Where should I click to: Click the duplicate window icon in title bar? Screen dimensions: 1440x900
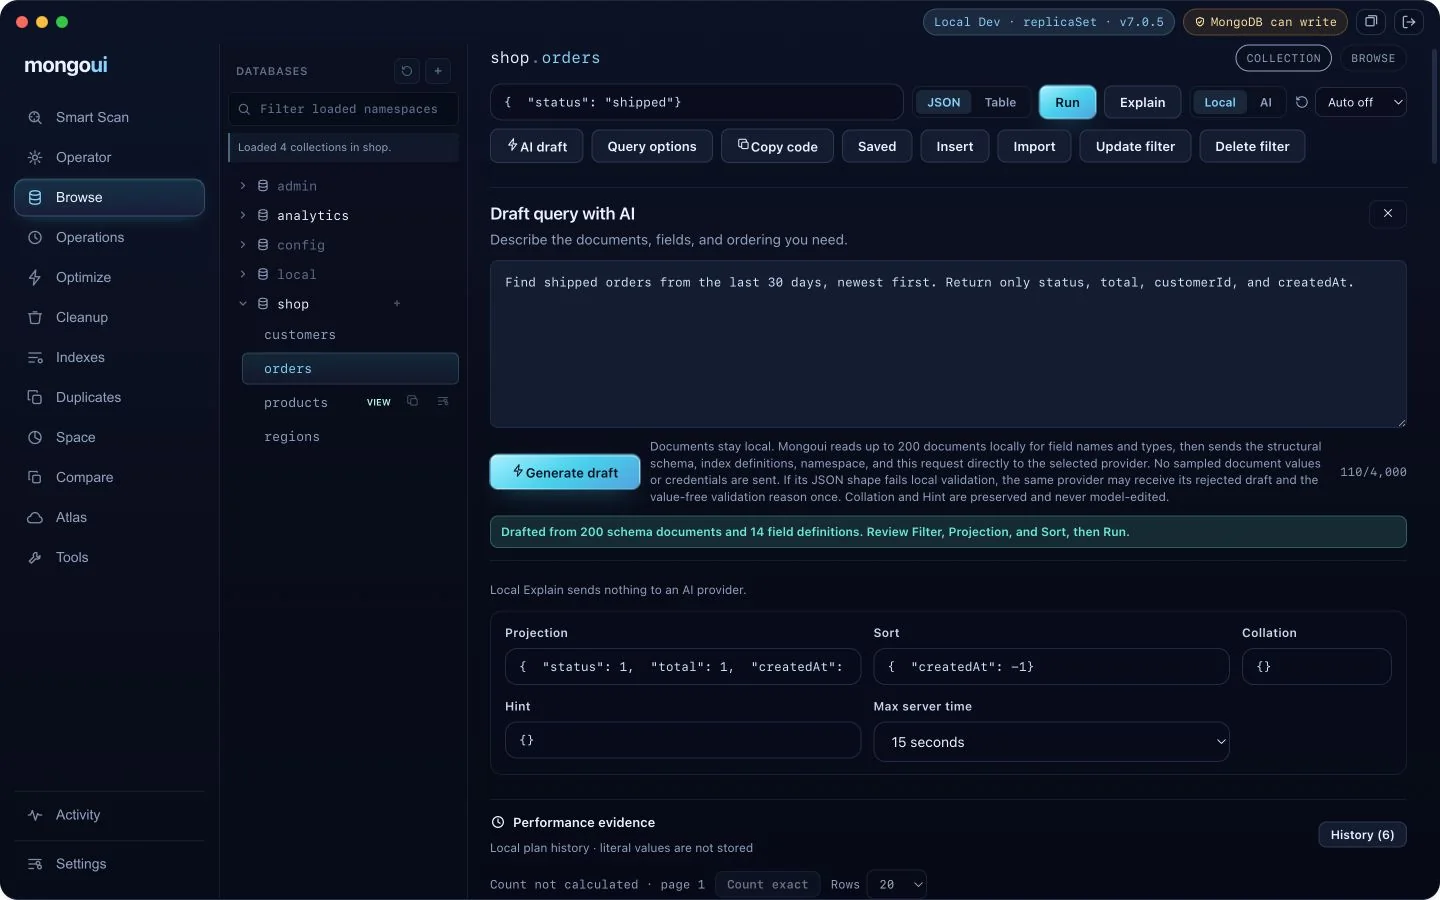tap(1371, 22)
